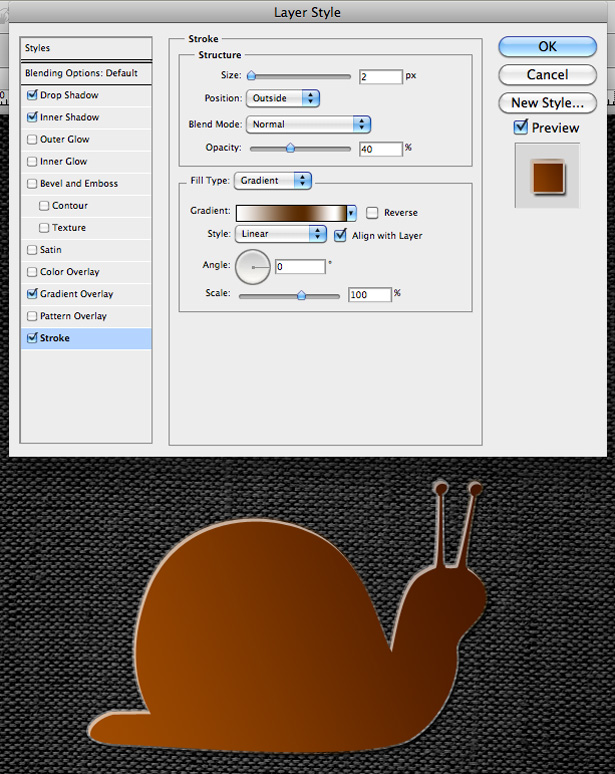Open the gradient picker arrow

click(x=351, y=213)
